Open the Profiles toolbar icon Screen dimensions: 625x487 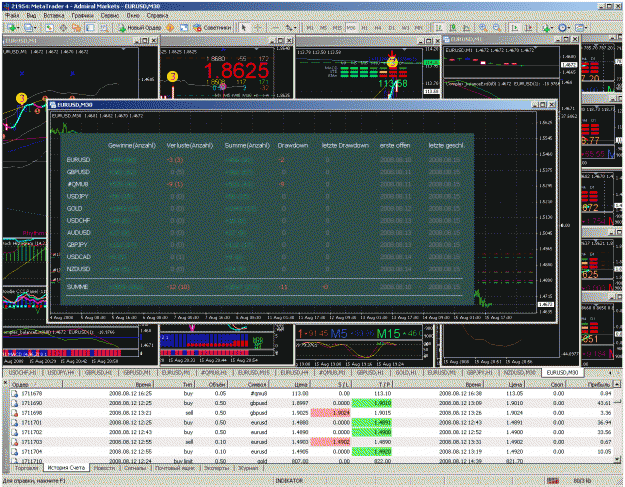28,27
